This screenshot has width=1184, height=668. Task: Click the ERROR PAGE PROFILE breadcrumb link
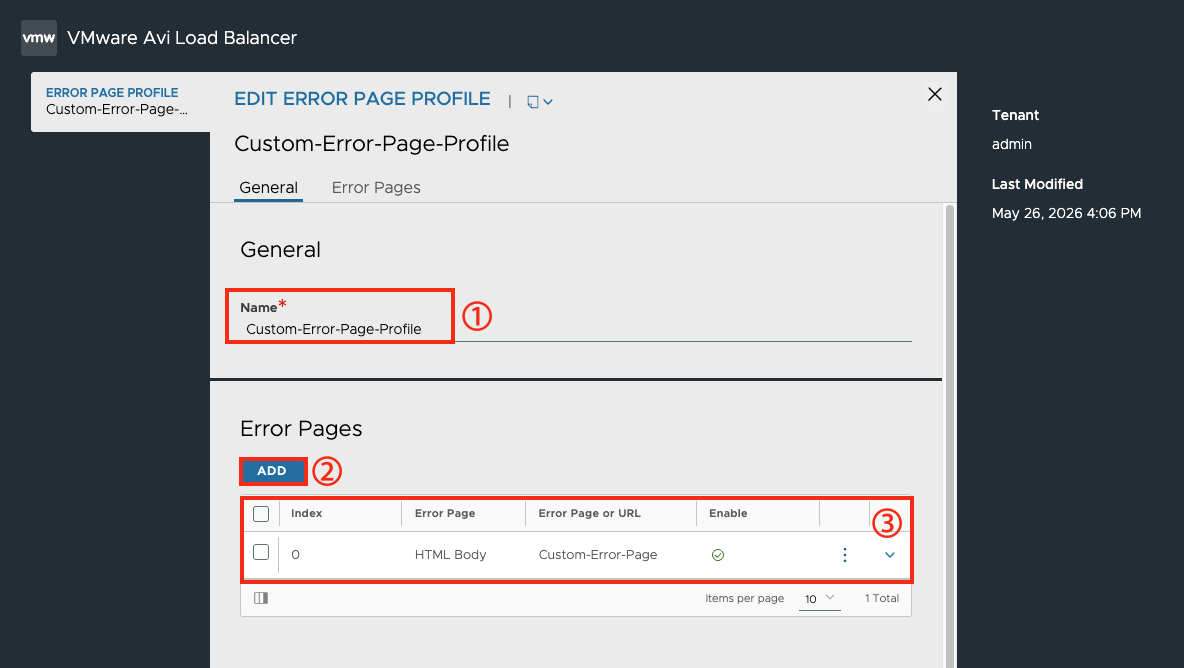click(112, 92)
